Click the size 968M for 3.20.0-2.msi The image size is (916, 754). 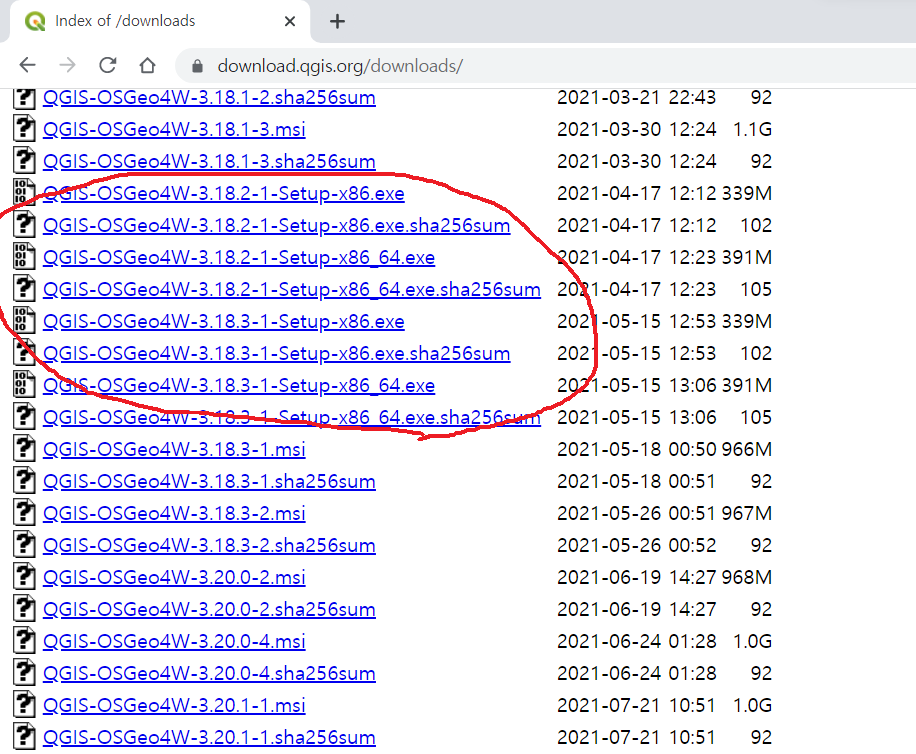(747, 578)
